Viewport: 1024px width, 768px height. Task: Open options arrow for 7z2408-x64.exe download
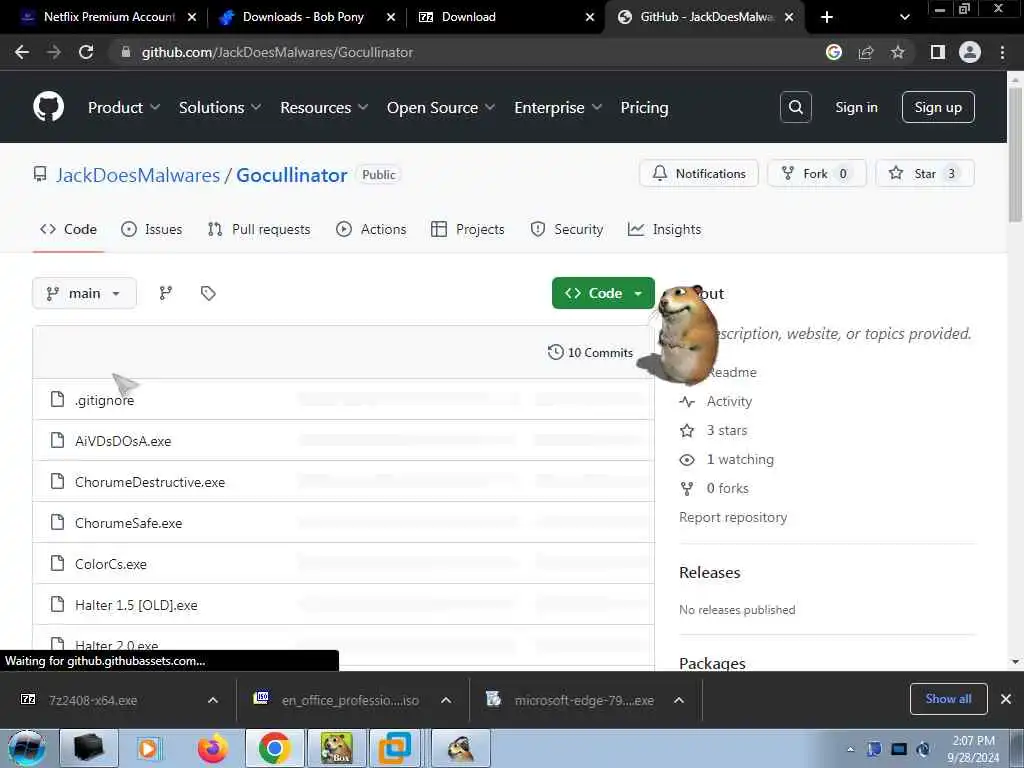click(x=213, y=700)
